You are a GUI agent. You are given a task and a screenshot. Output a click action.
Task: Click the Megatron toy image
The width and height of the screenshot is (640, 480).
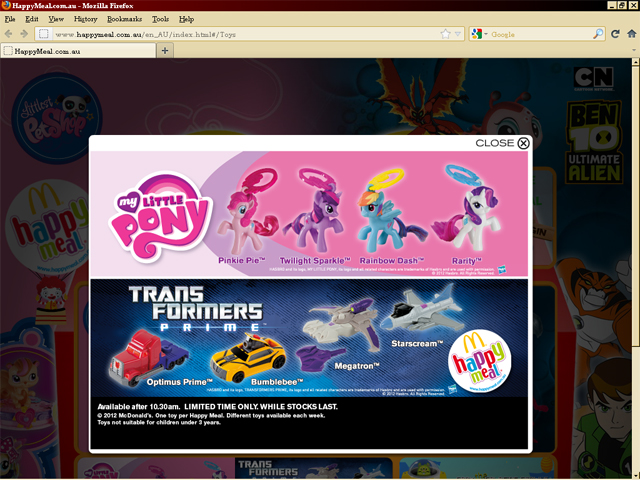[x=340, y=334]
